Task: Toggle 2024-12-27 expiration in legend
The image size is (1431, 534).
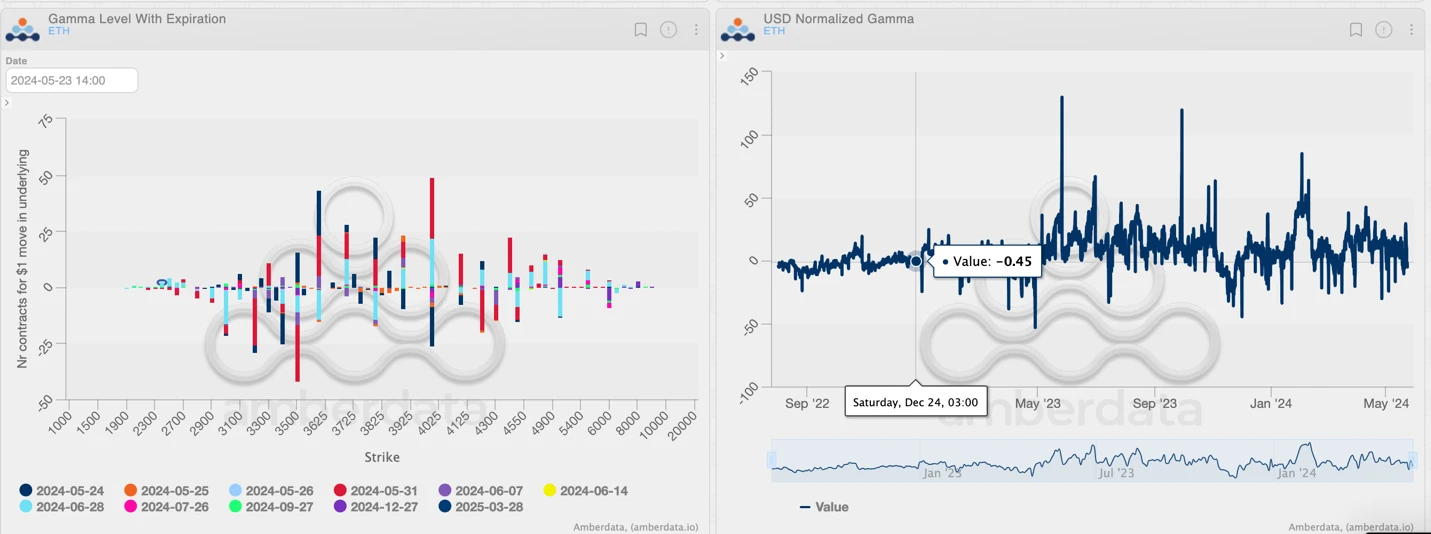Action: (x=376, y=507)
